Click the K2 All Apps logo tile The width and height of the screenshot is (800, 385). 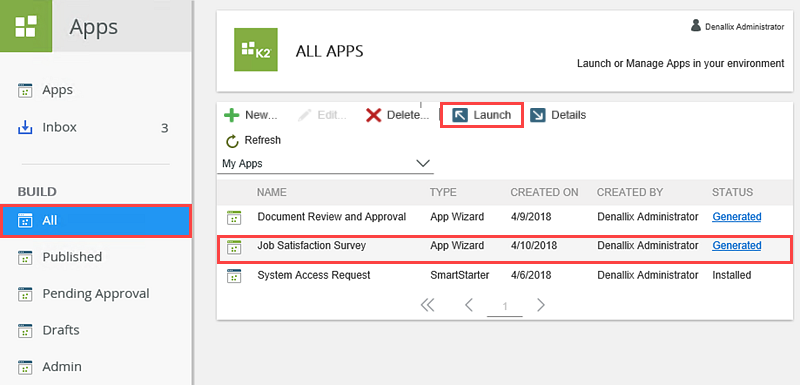click(x=256, y=49)
